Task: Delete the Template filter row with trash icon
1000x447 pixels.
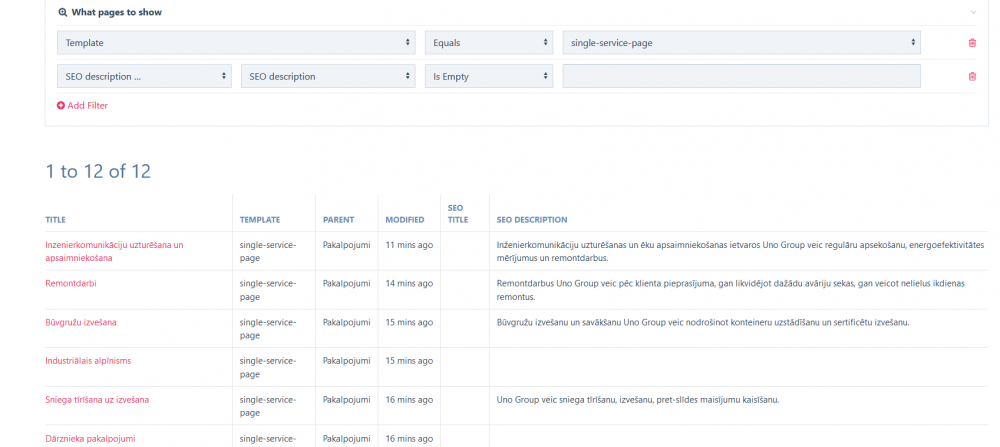Action: point(971,43)
